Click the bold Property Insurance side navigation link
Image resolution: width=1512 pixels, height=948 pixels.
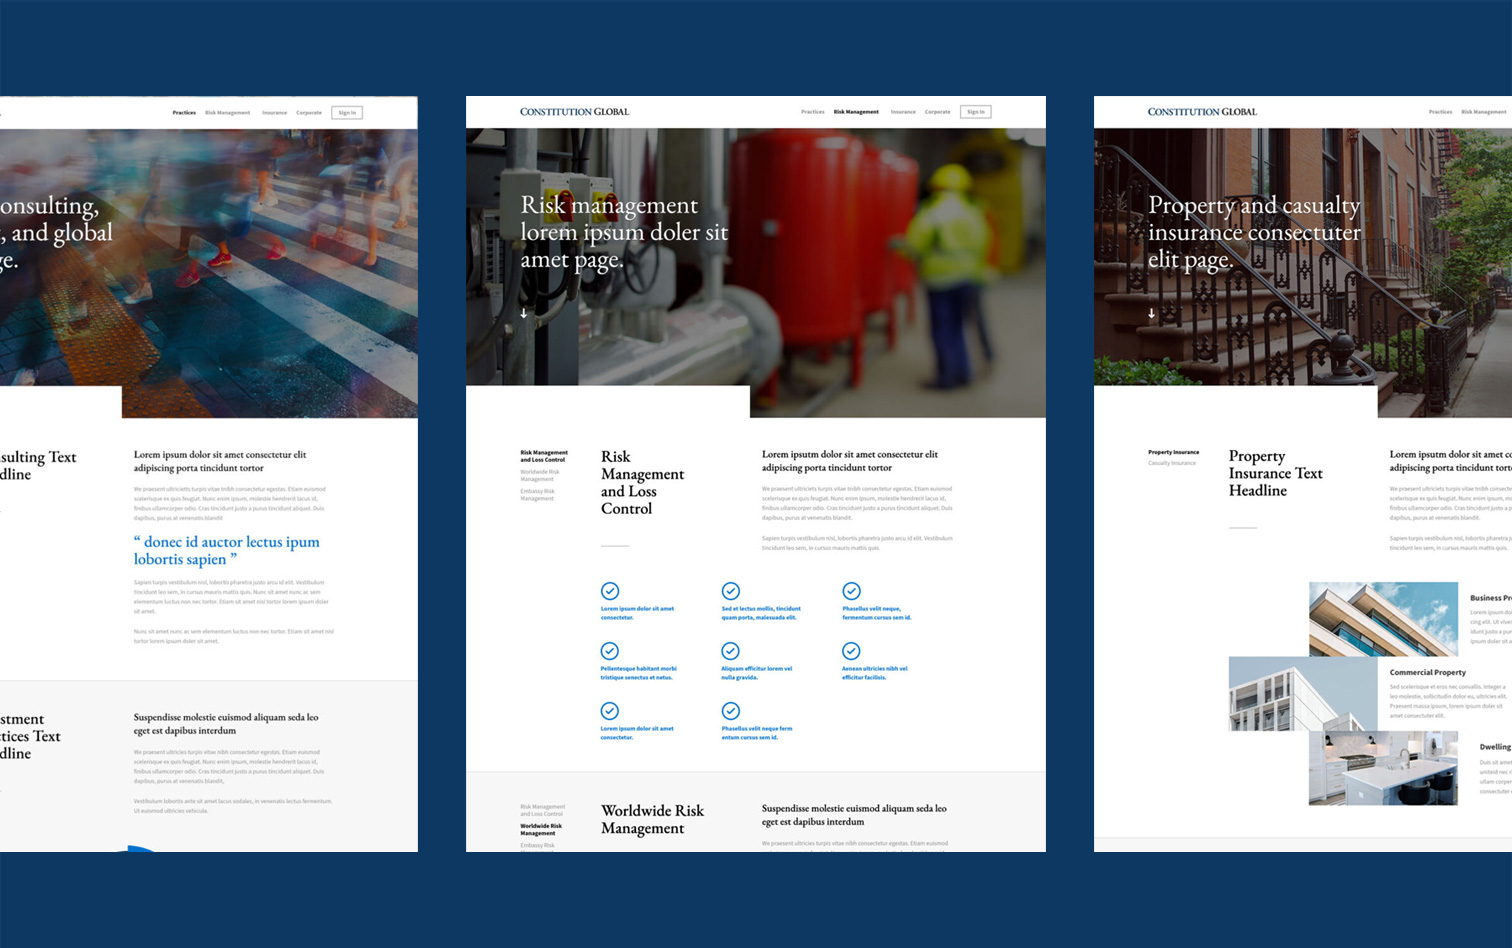pyautogui.click(x=1173, y=452)
